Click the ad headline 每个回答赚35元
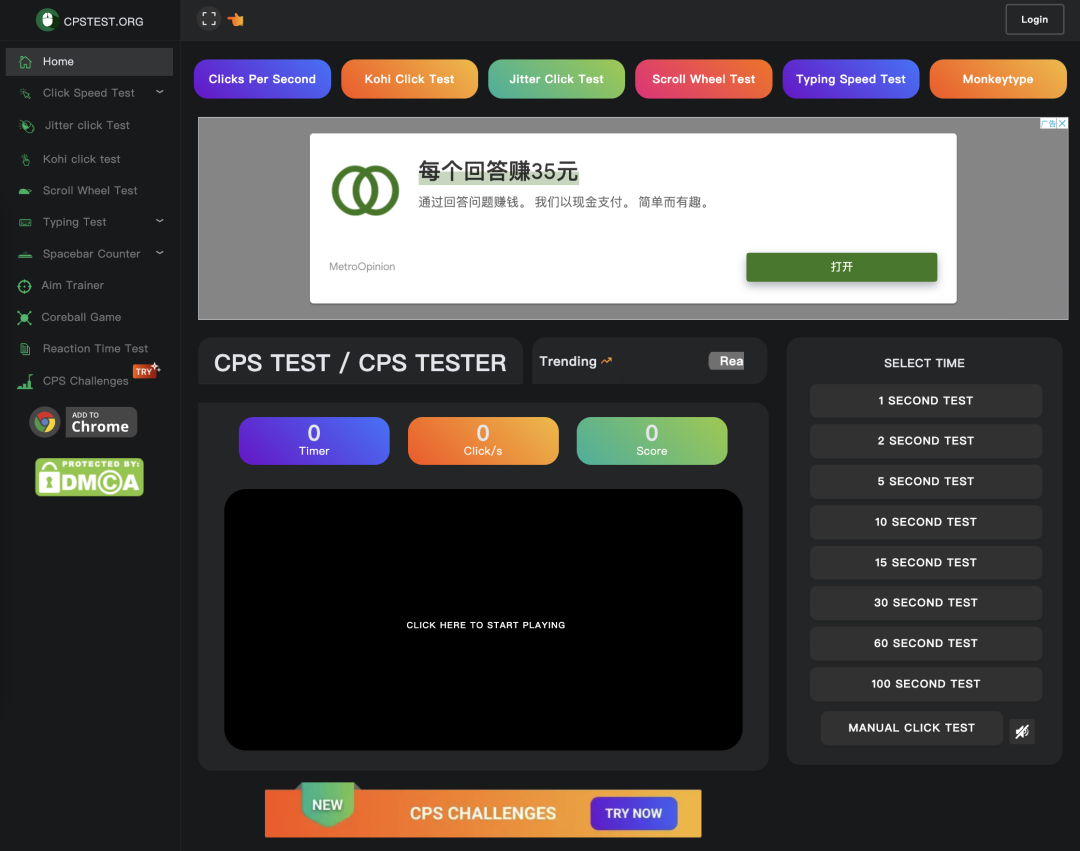 point(498,171)
